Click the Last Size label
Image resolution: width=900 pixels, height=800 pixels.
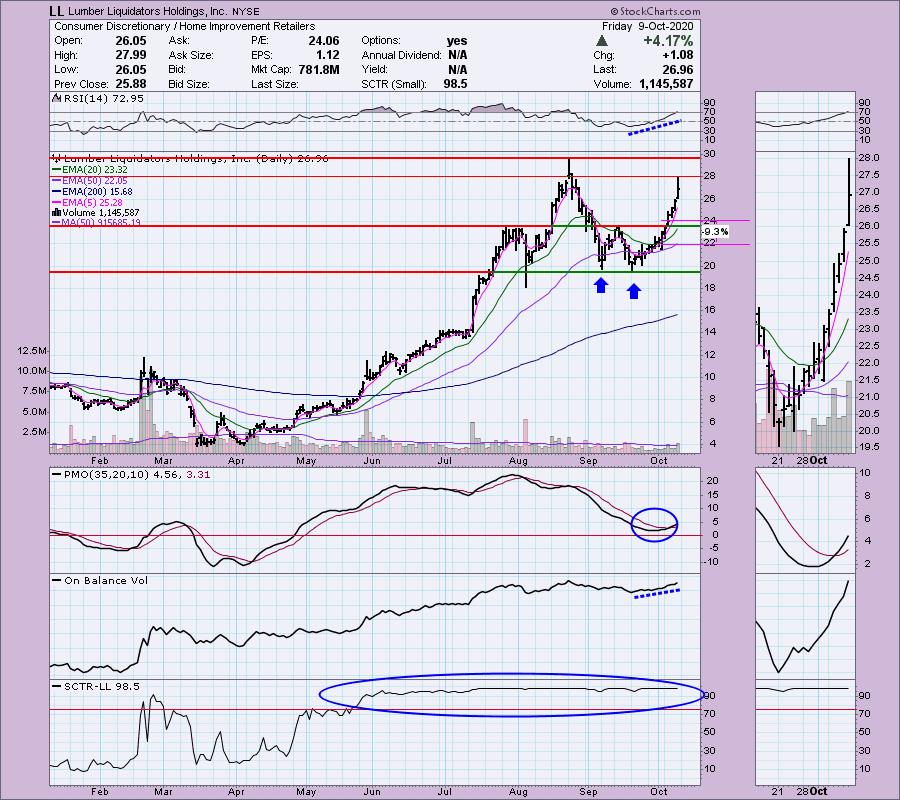[274, 84]
